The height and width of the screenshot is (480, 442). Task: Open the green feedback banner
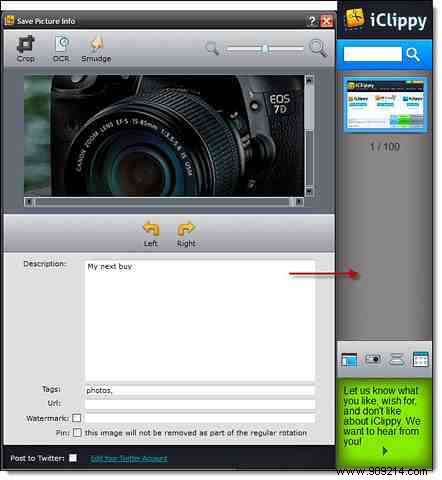tap(384, 423)
